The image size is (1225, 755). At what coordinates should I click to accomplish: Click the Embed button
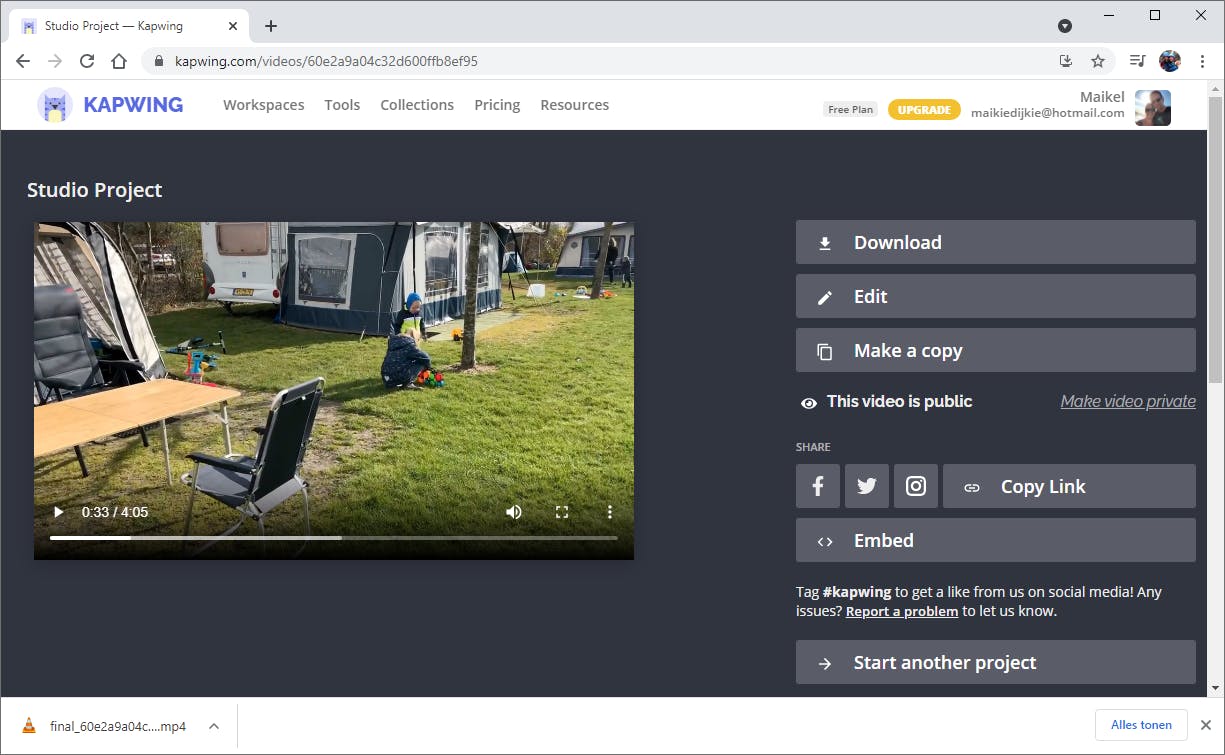tap(996, 540)
